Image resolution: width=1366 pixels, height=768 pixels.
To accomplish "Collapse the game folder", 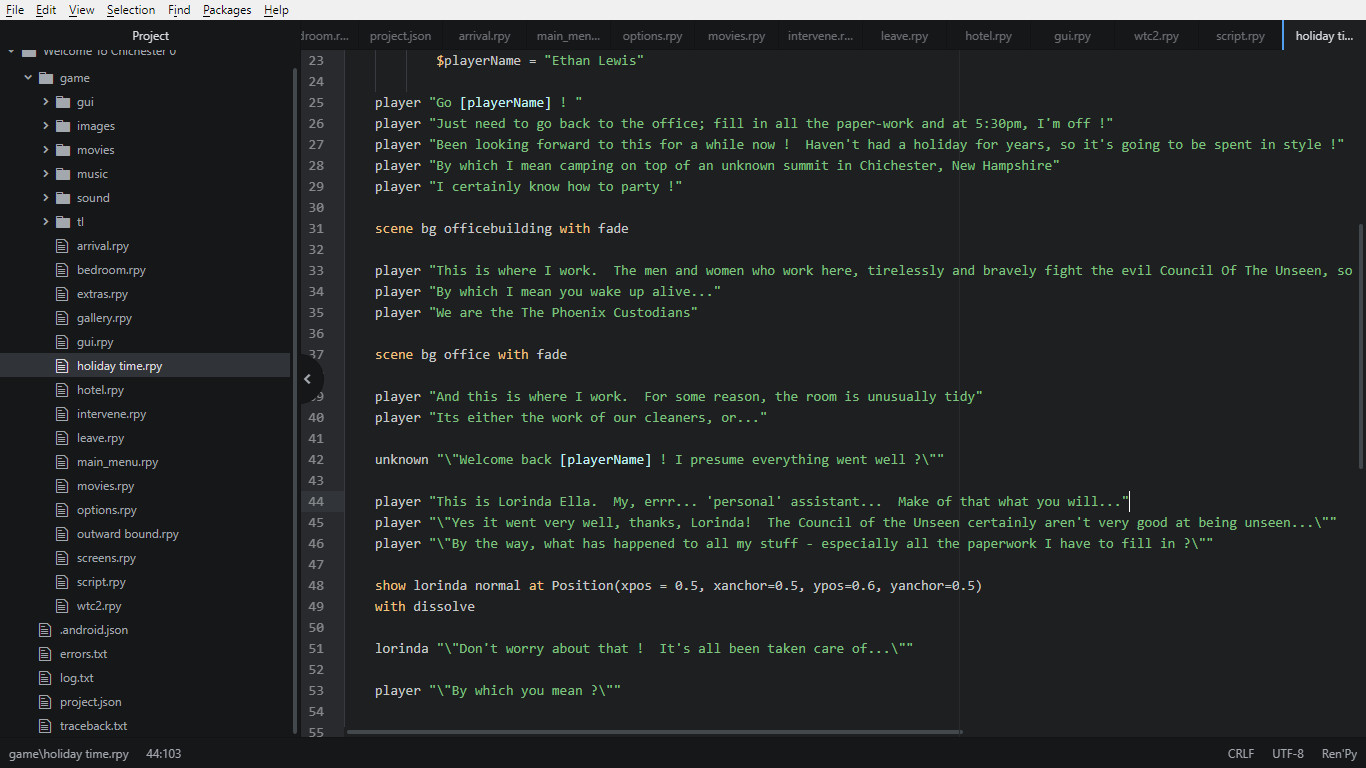I will click(27, 77).
